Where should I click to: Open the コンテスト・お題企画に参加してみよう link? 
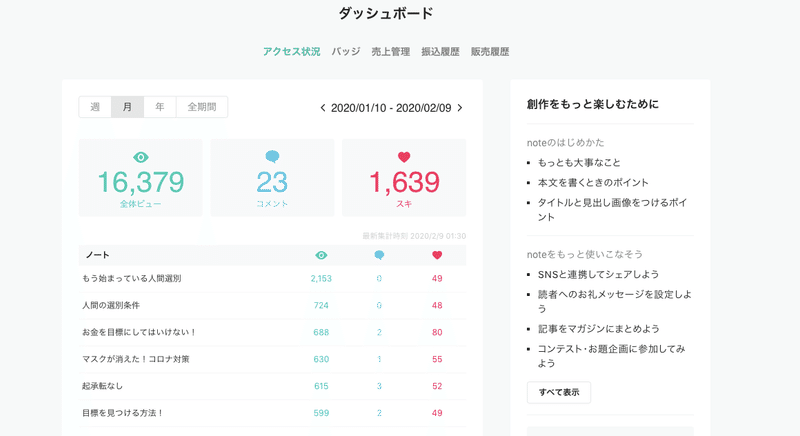[612, 356]
